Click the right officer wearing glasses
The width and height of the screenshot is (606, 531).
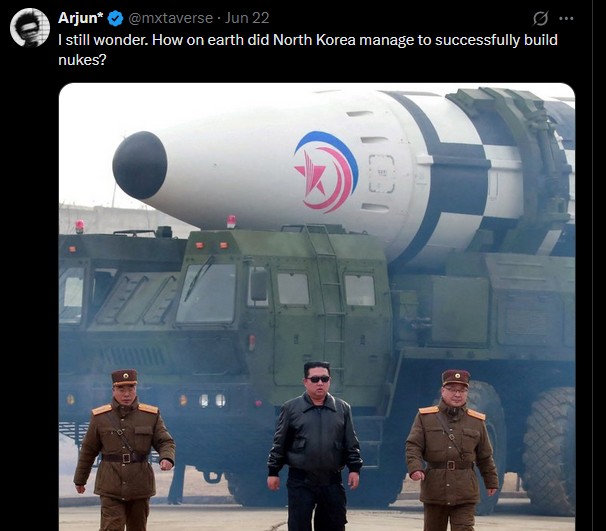pos(452,450)
